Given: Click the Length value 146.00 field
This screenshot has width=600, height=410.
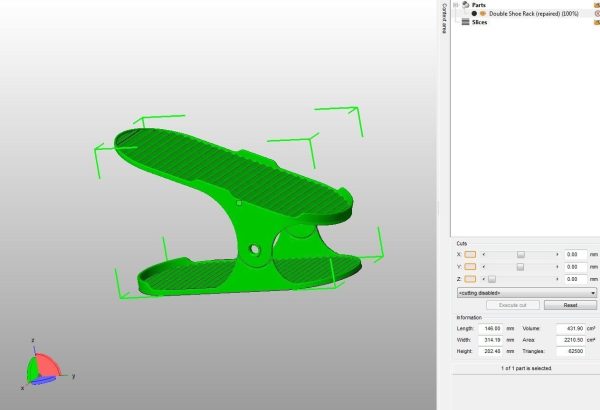Looking at the screenshot, I should [x=490, y=328].
